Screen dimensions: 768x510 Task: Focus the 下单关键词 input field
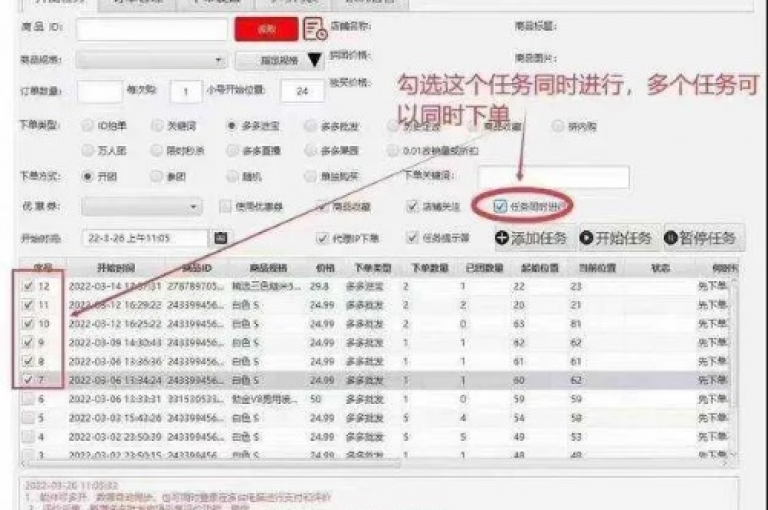[553, 177]
